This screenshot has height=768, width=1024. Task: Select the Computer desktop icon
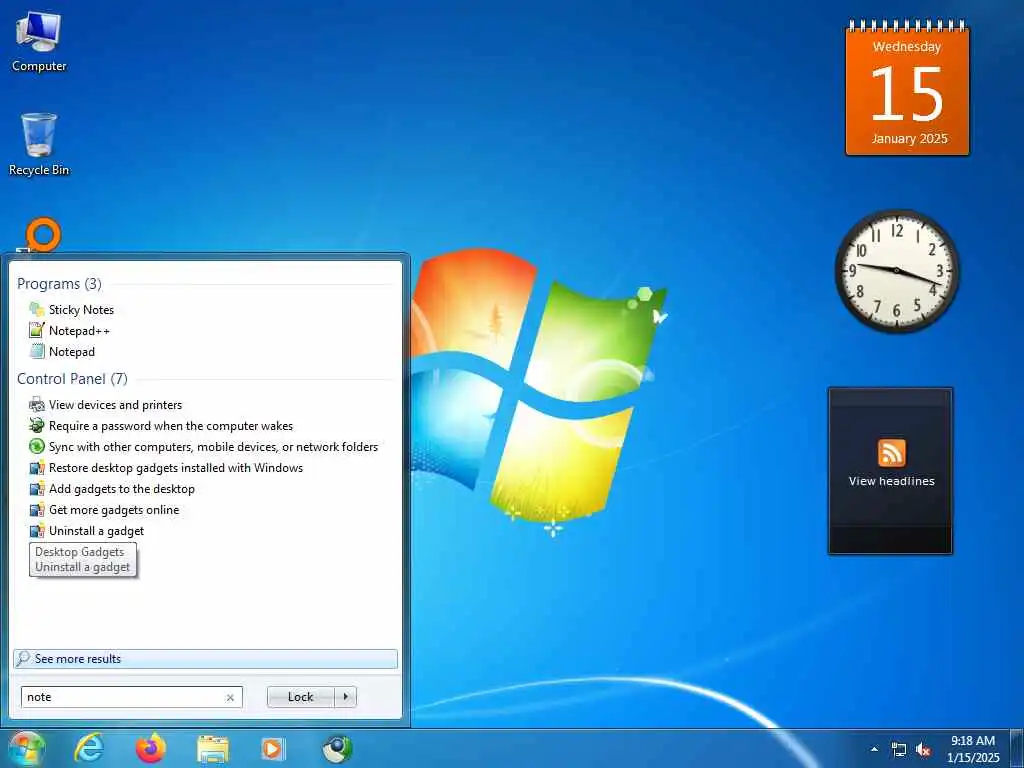tap(39, 42)
